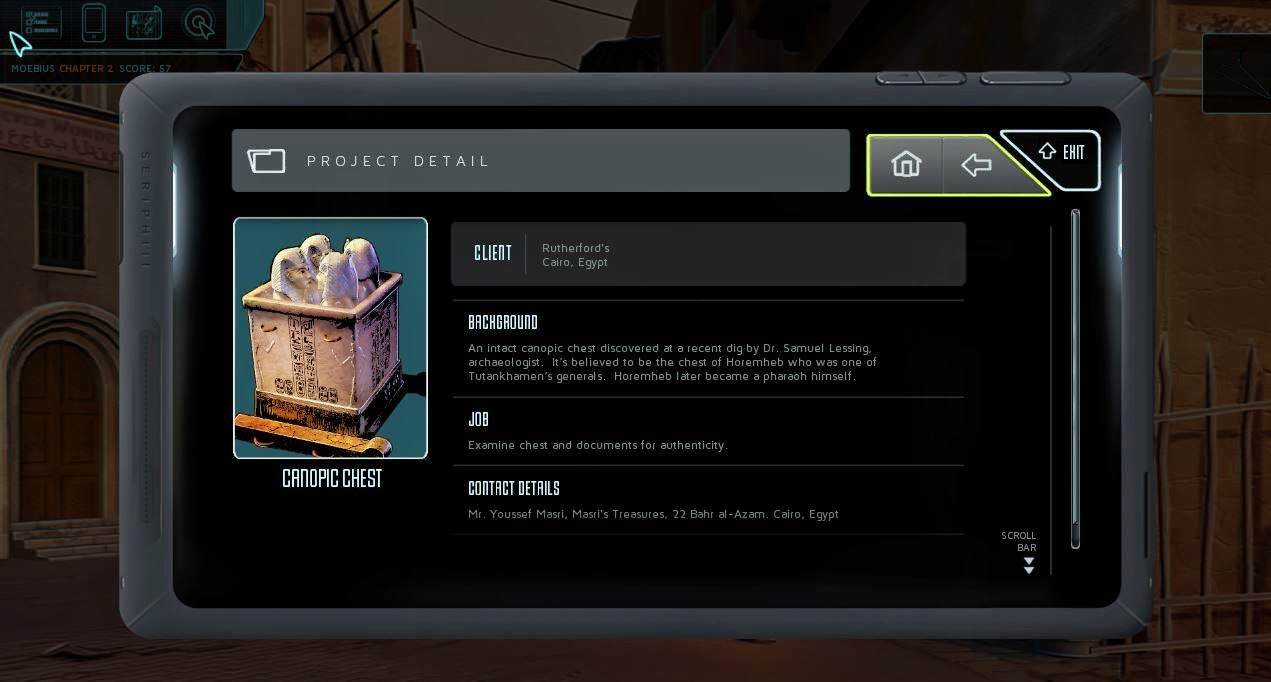Click the Canopic Chest thumbnail image

(330, 338)
